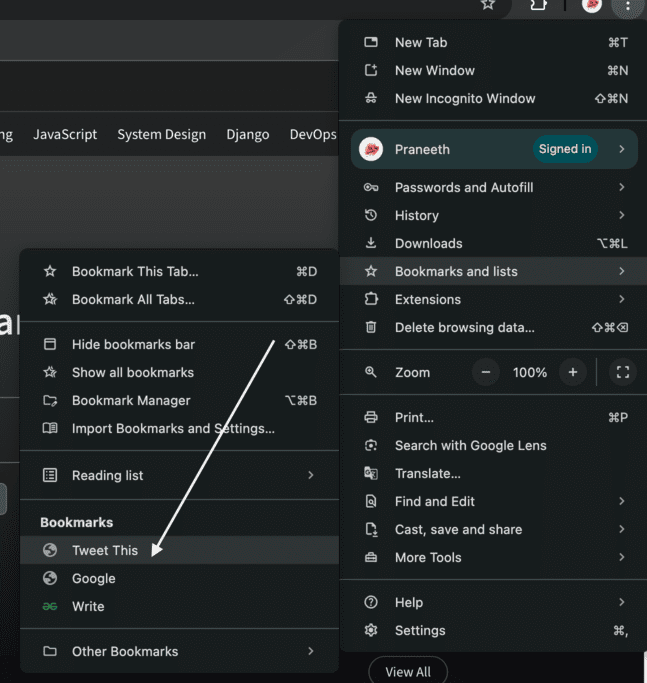Open the Google bookmark
This screenshot has width=647, height=683.
tap(93, 578)
